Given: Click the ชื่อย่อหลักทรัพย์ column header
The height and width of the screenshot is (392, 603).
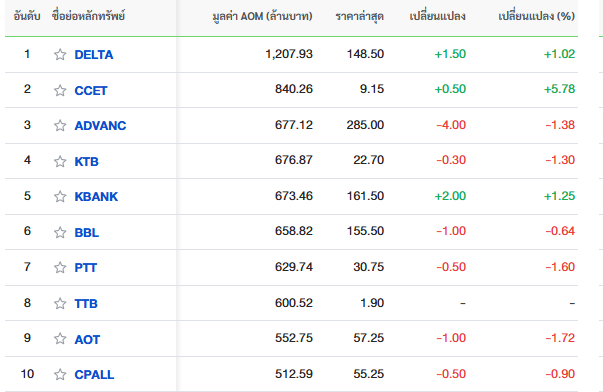Looking at the screenshot, I should coord(88,16).
